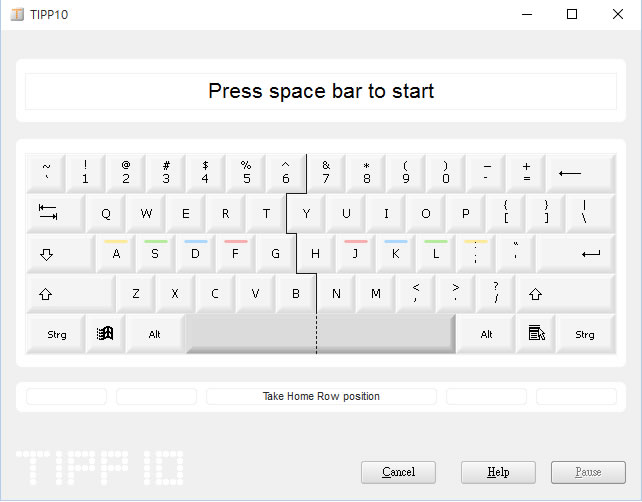Click the J key with red marker
Image resolution: width=642 pixels, height=502 pixels.
click(x=355, y=253)
